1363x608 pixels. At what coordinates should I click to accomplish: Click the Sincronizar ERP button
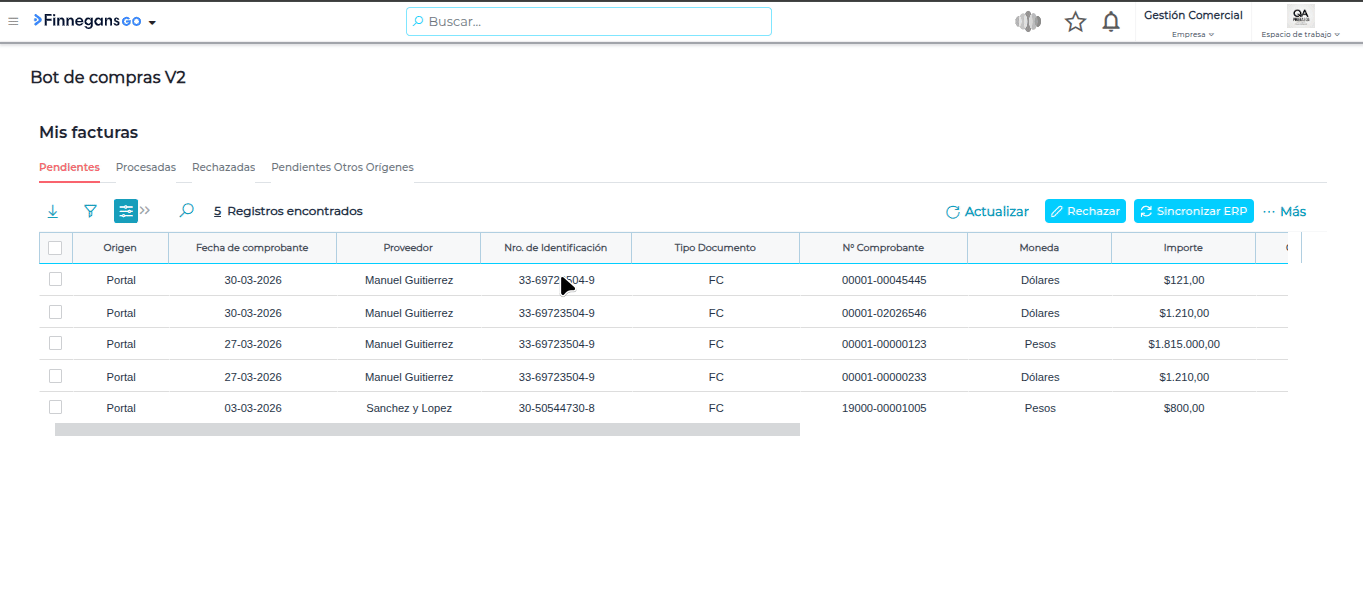(1193, 211)
